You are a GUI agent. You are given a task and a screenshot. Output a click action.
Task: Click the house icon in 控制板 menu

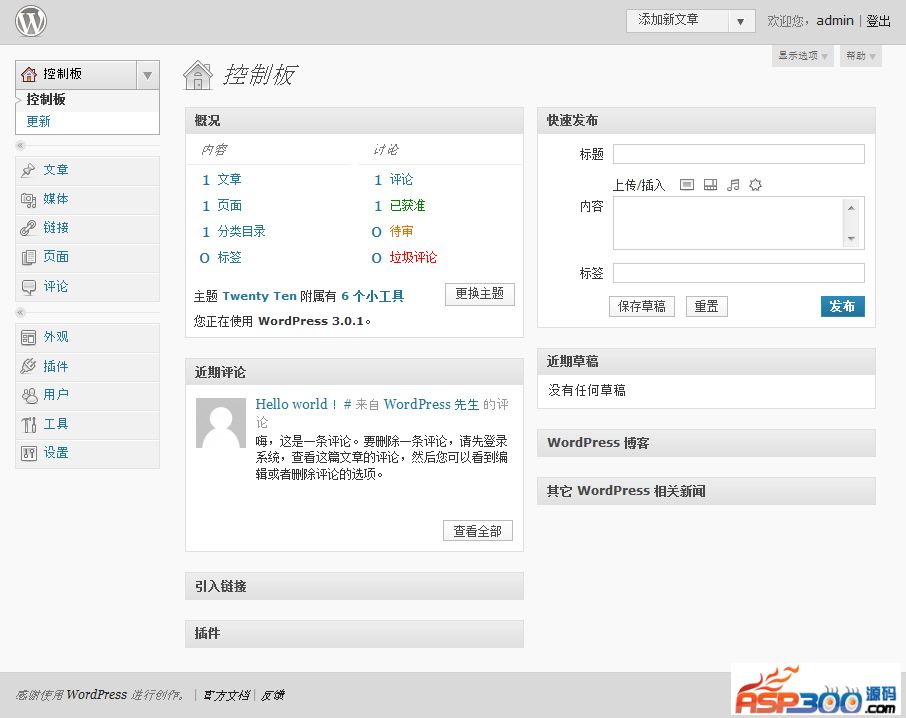(x=28, y=75)
